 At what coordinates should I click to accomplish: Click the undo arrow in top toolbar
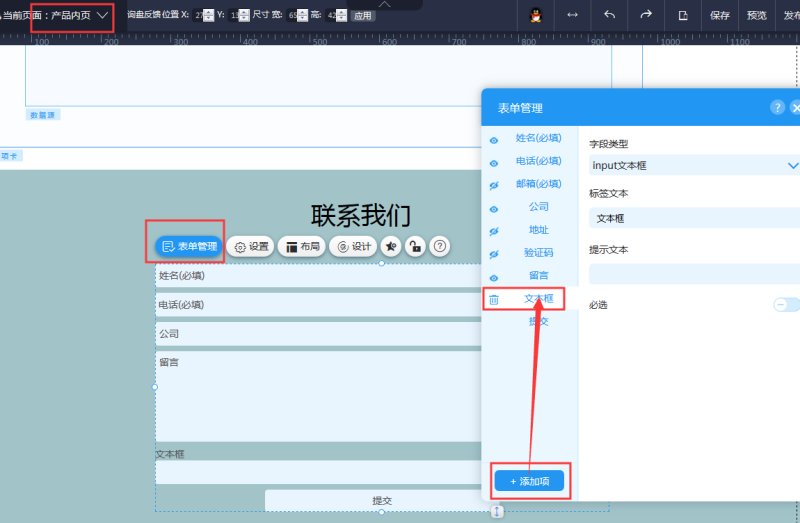click(x=609, y=15)
